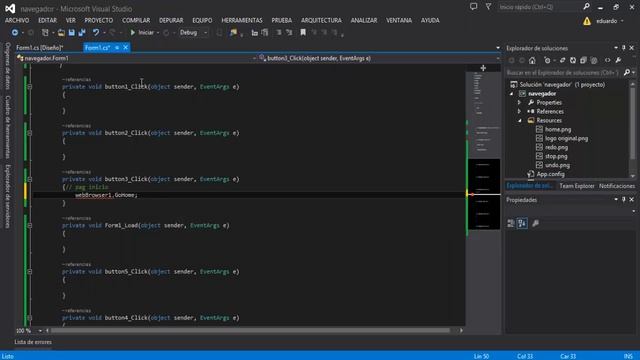Click the Open File folder icon
Screen dimensions: 640x360
coord(61,33)
